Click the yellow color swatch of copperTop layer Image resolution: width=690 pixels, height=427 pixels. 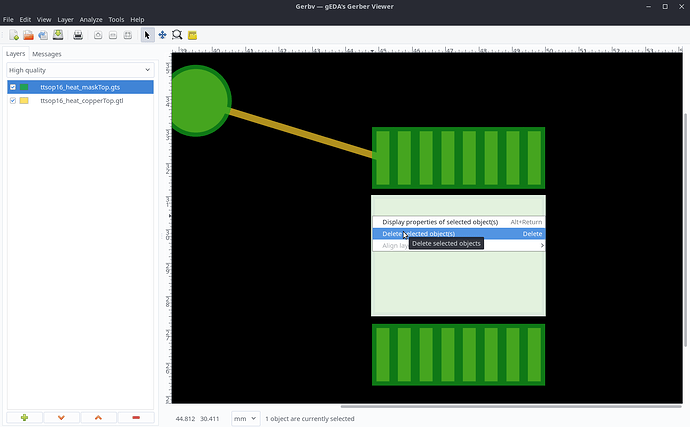[25, 101]
